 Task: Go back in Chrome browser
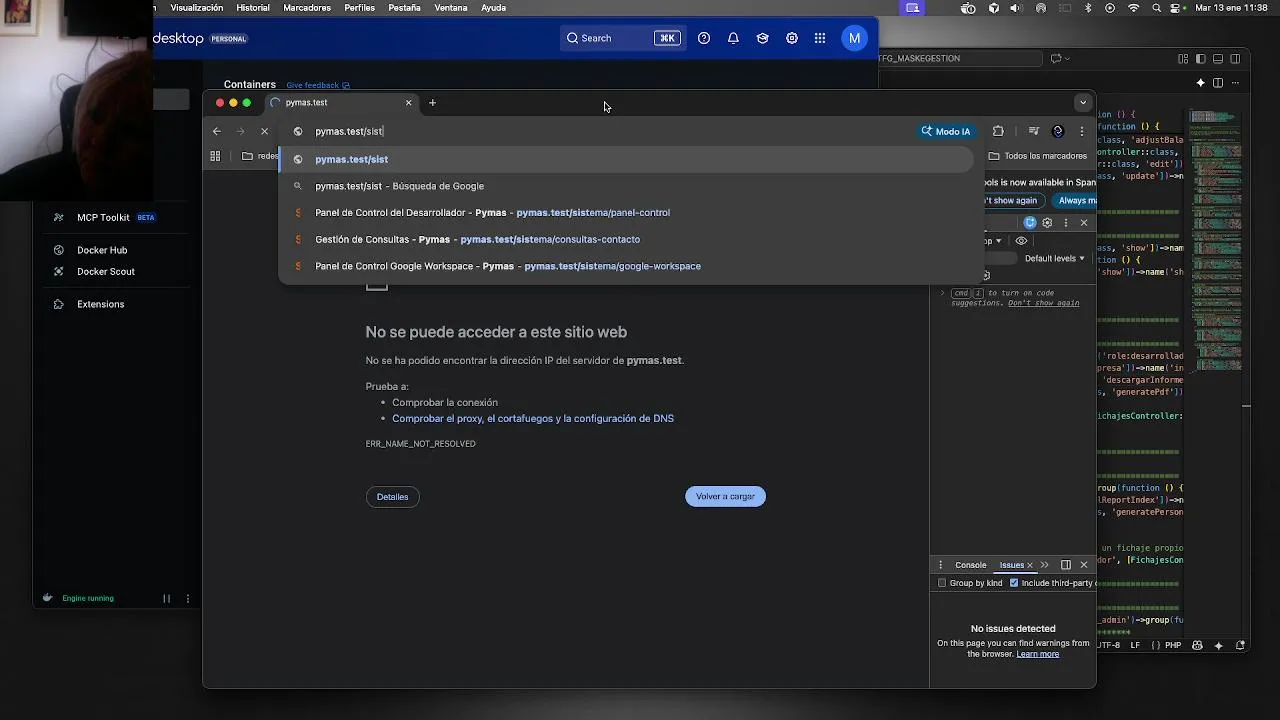coord(217,131)
